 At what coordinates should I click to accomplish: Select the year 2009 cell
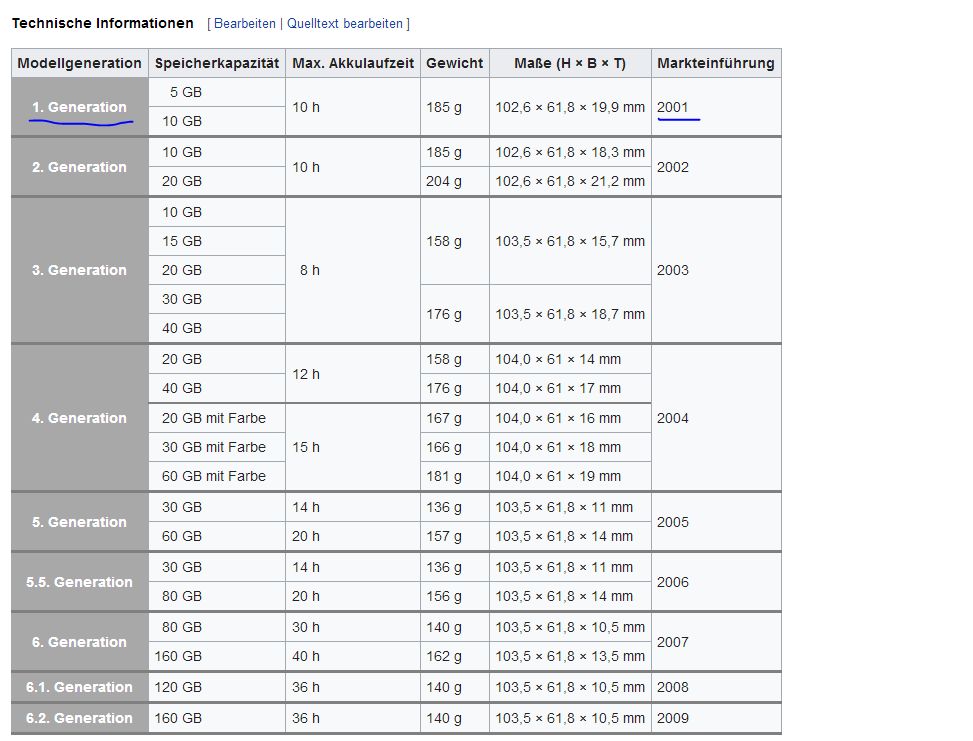pyautogui.click(x=673, y=718)
